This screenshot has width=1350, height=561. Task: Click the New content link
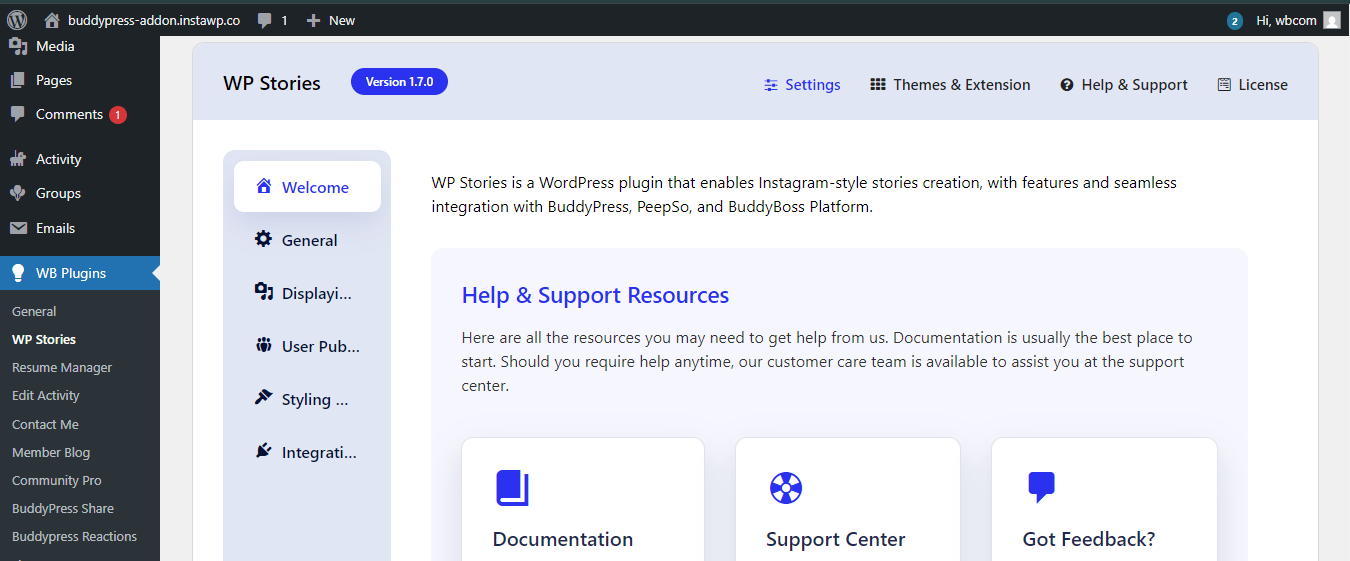coord(331,20)
